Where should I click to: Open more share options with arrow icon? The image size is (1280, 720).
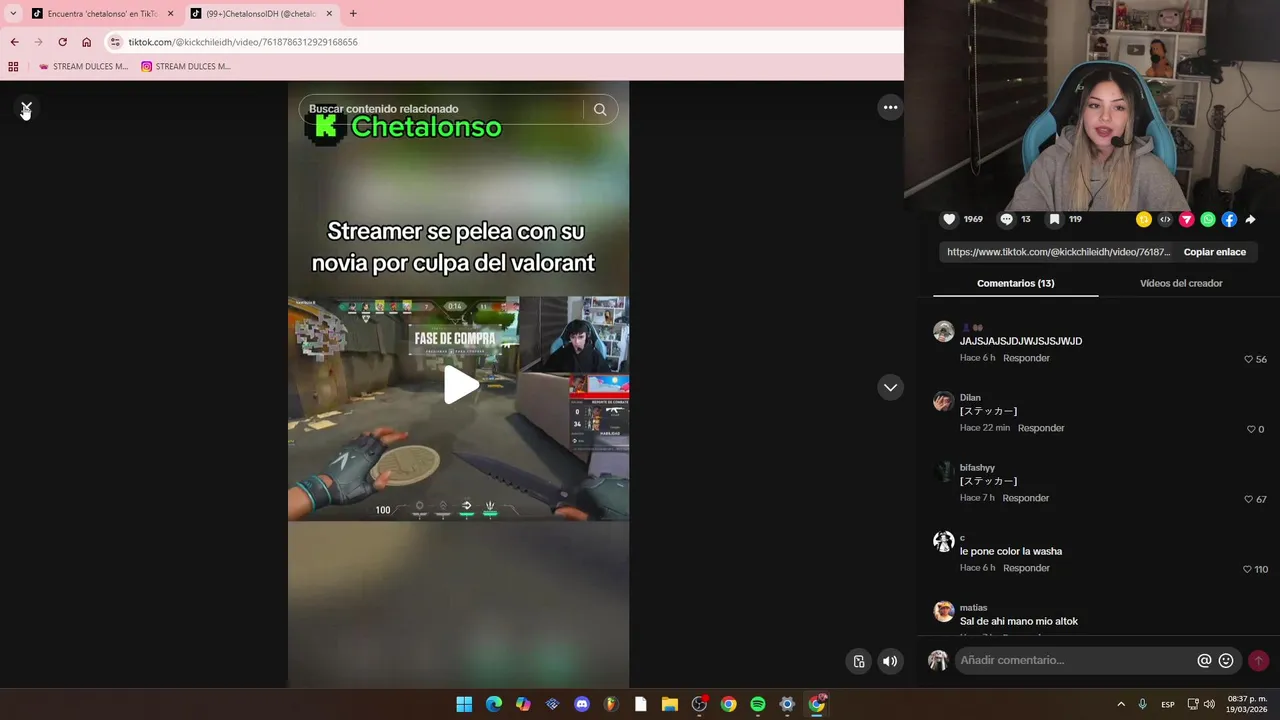[x=1250, y=219]
